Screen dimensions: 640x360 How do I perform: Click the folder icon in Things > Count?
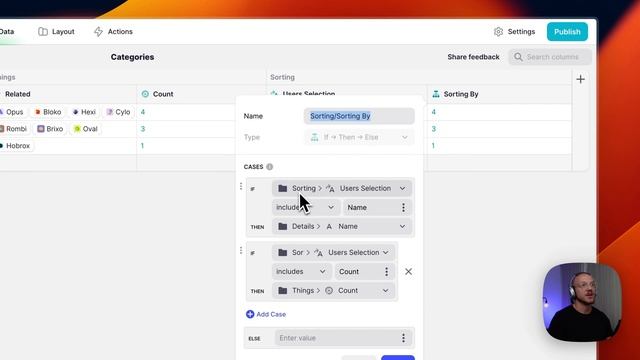[x=282, y=290]
